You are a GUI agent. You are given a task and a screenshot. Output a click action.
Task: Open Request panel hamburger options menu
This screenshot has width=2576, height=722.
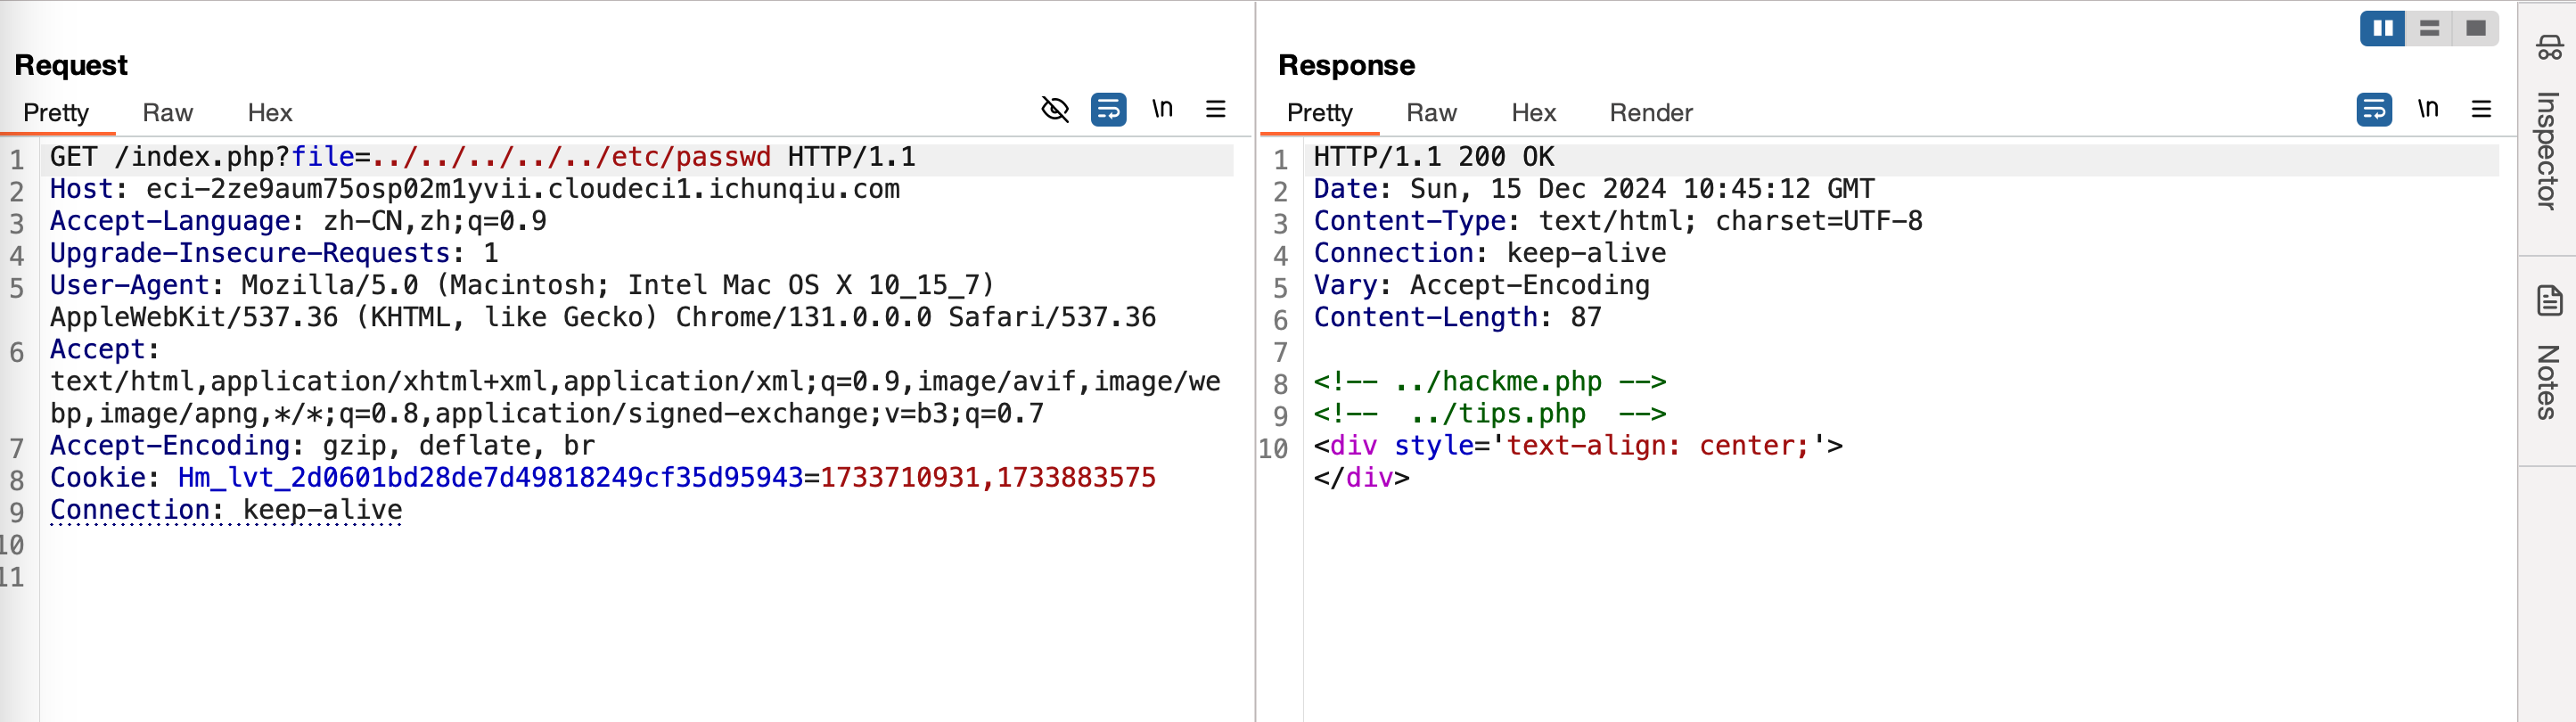click(1216, 109)
